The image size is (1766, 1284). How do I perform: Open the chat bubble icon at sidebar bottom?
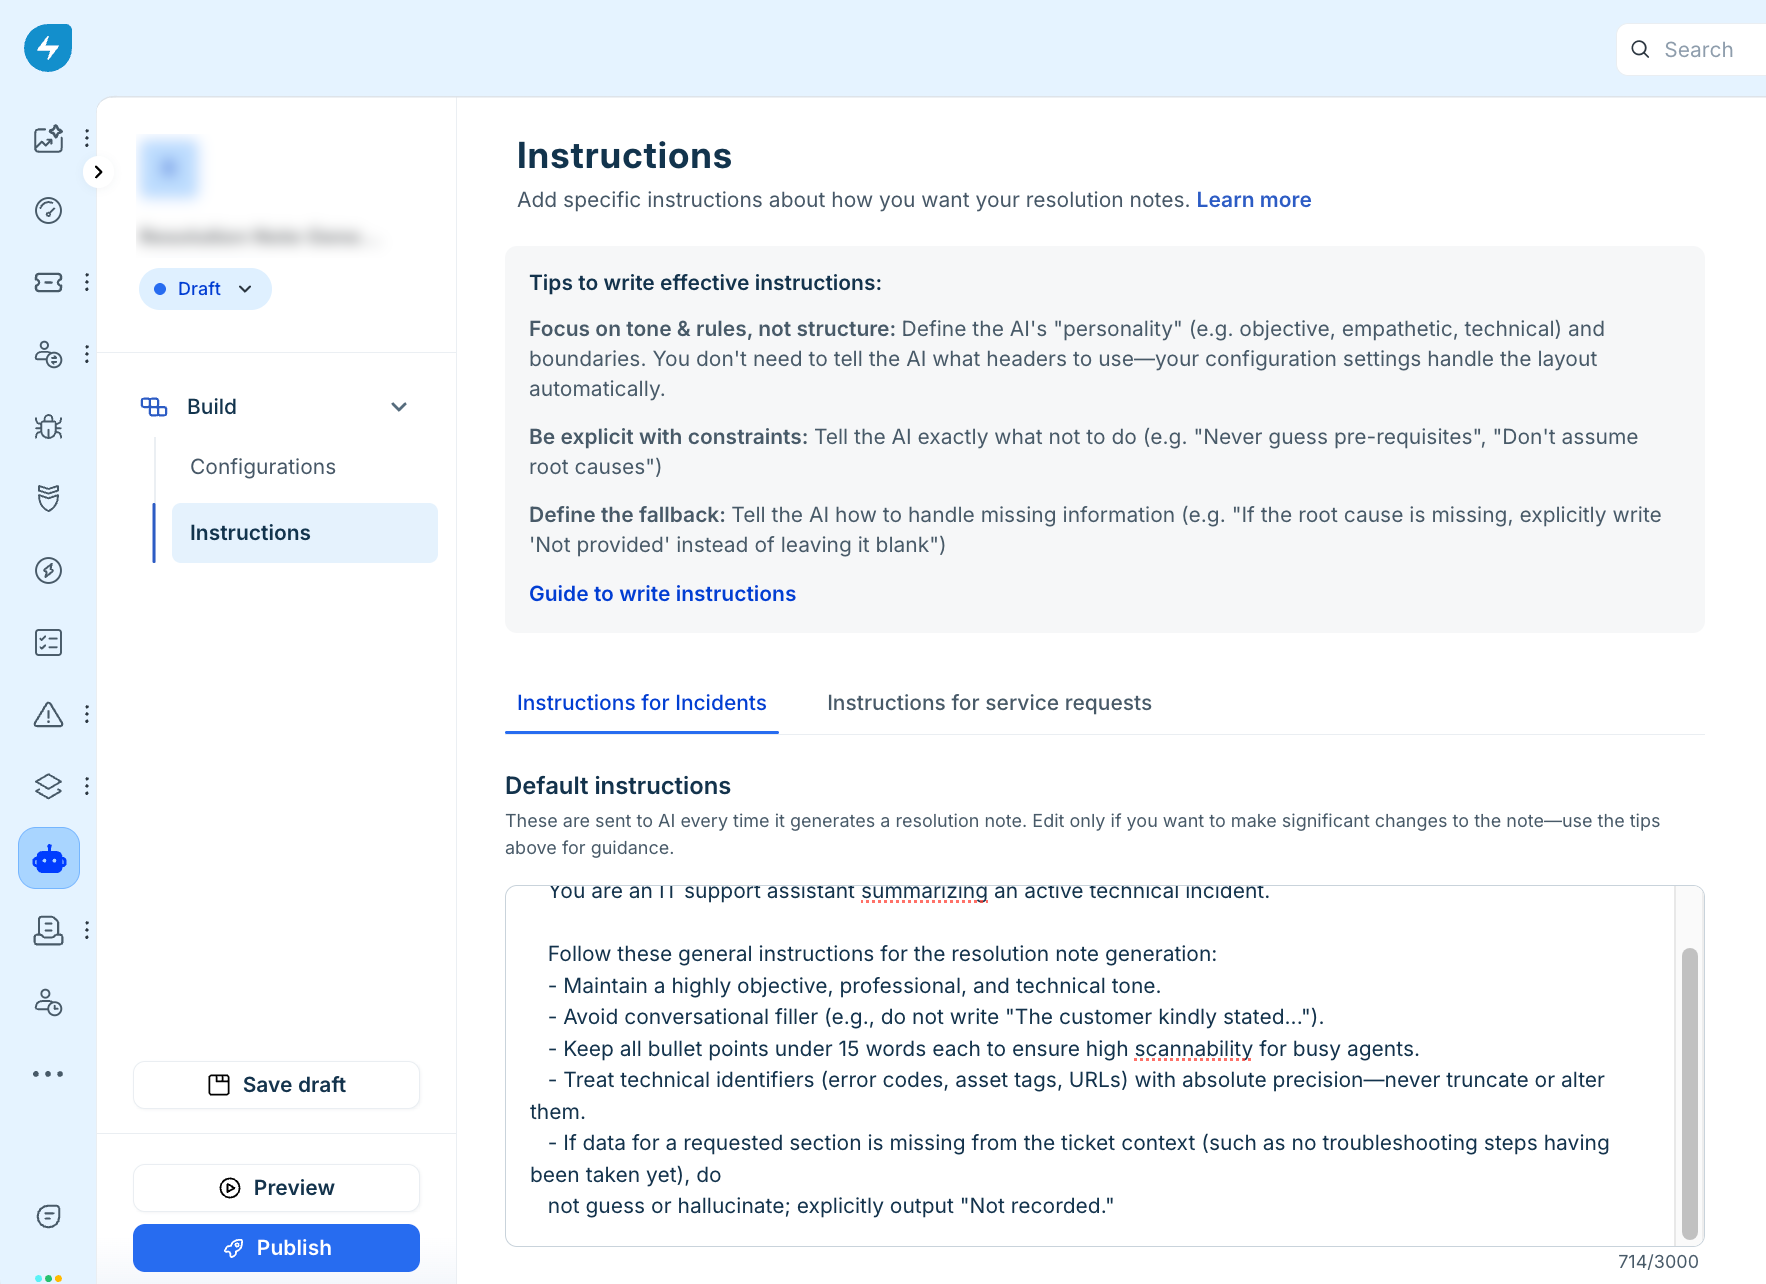click(x=48, y=1216)
